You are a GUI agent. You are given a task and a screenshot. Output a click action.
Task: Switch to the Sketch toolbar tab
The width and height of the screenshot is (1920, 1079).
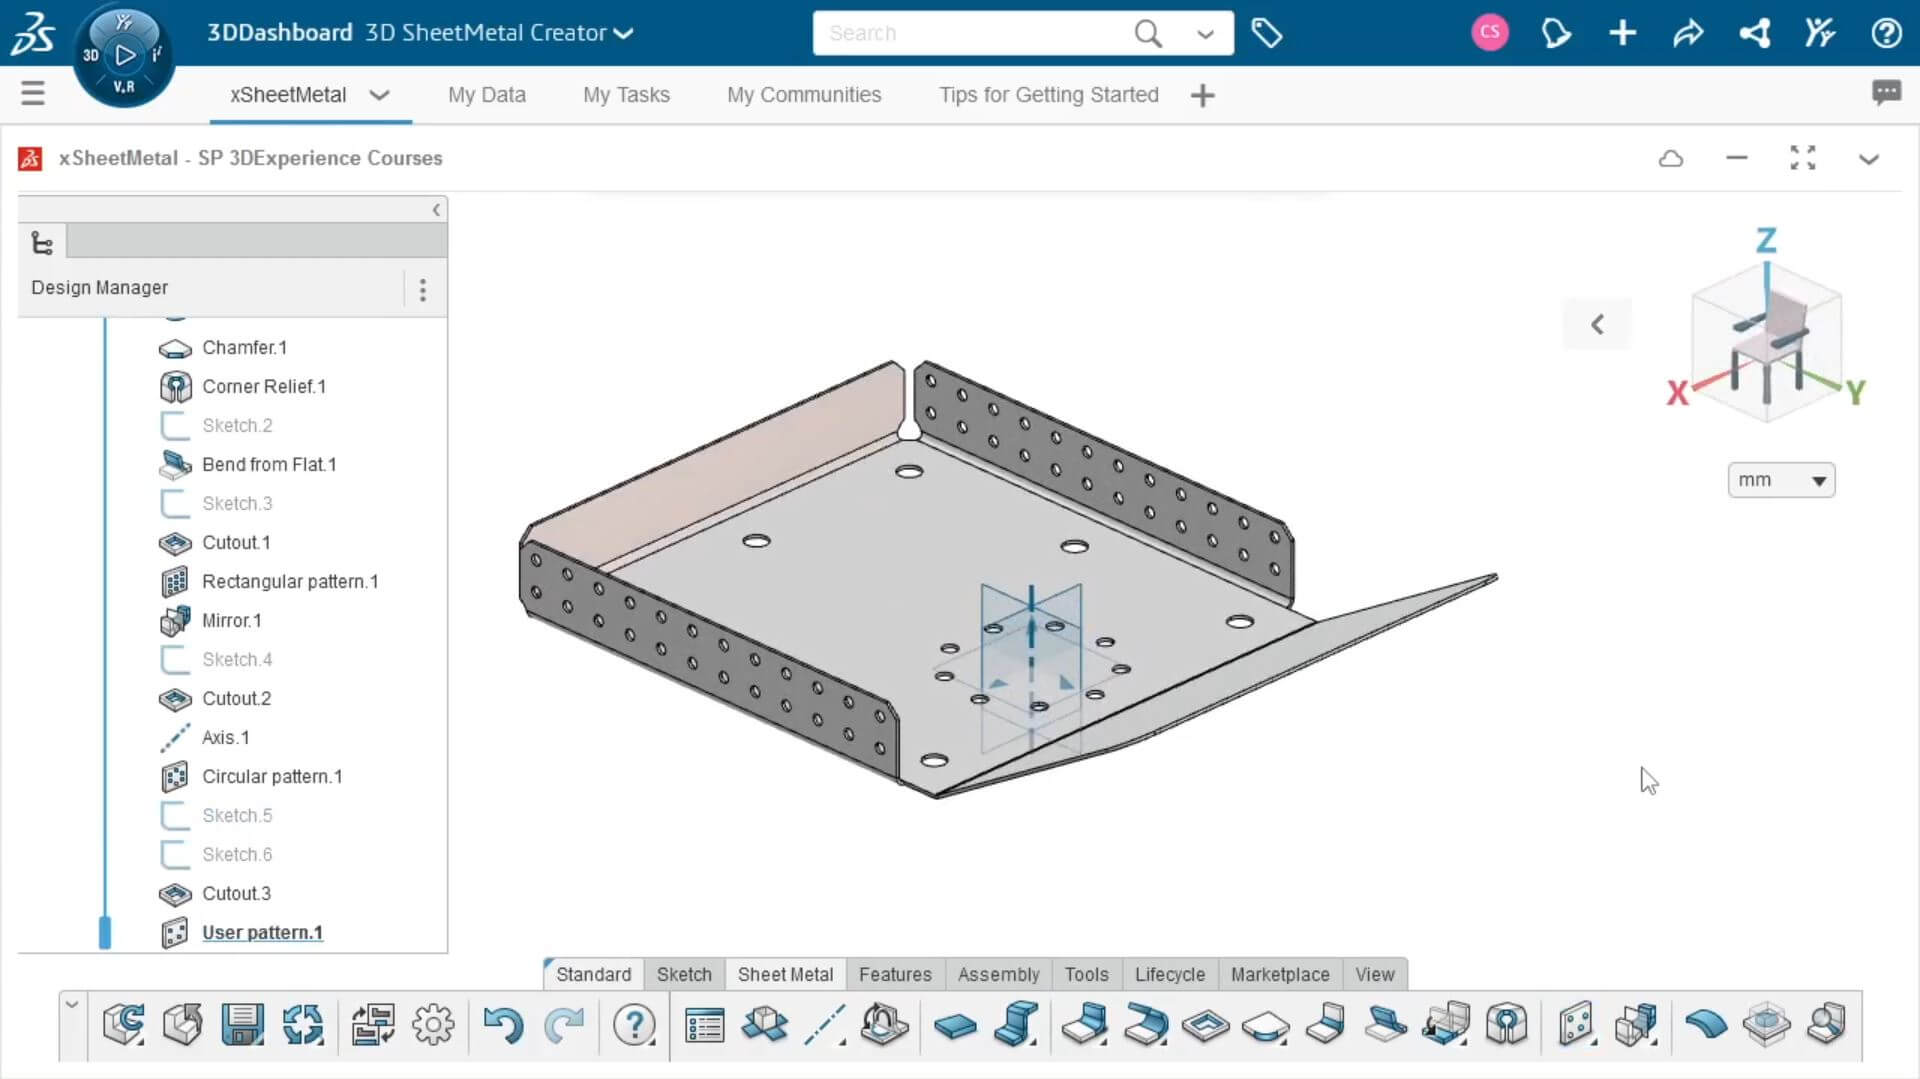(x=684, y=974)
